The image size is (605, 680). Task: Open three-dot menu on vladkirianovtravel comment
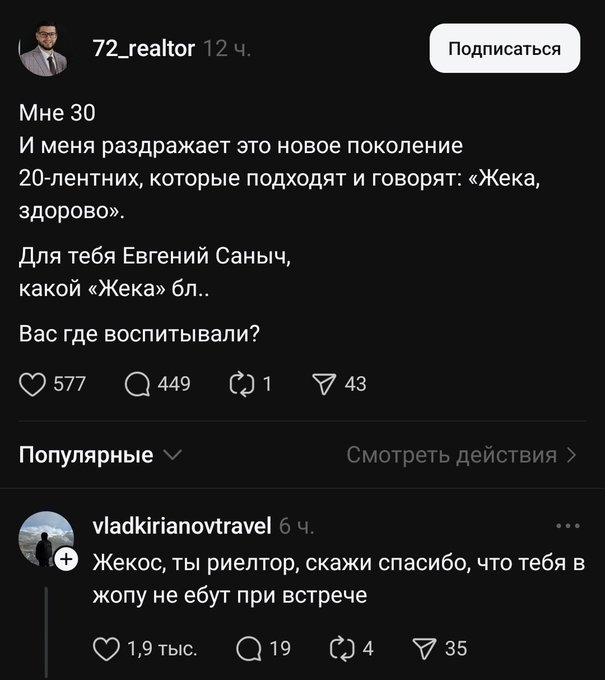tap(566, 526)
